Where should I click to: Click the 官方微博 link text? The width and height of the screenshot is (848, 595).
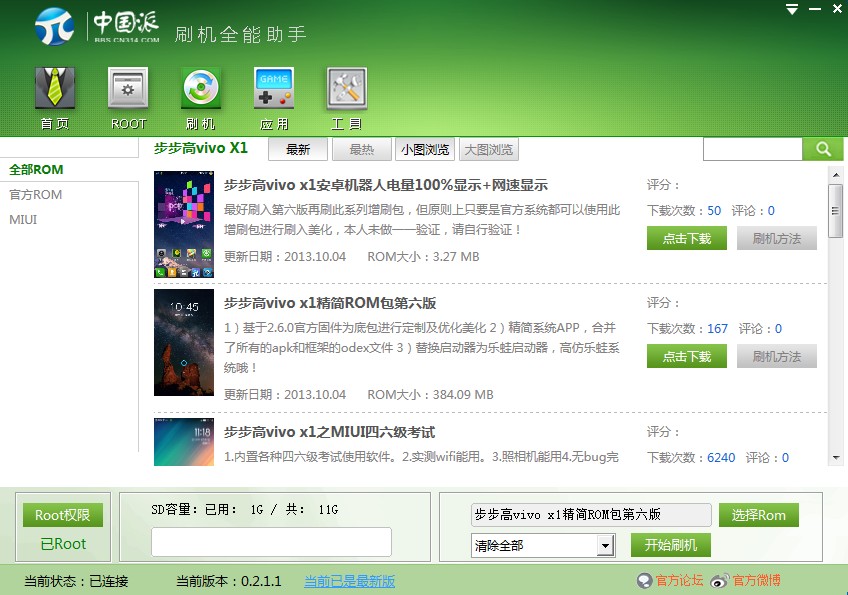757,581
